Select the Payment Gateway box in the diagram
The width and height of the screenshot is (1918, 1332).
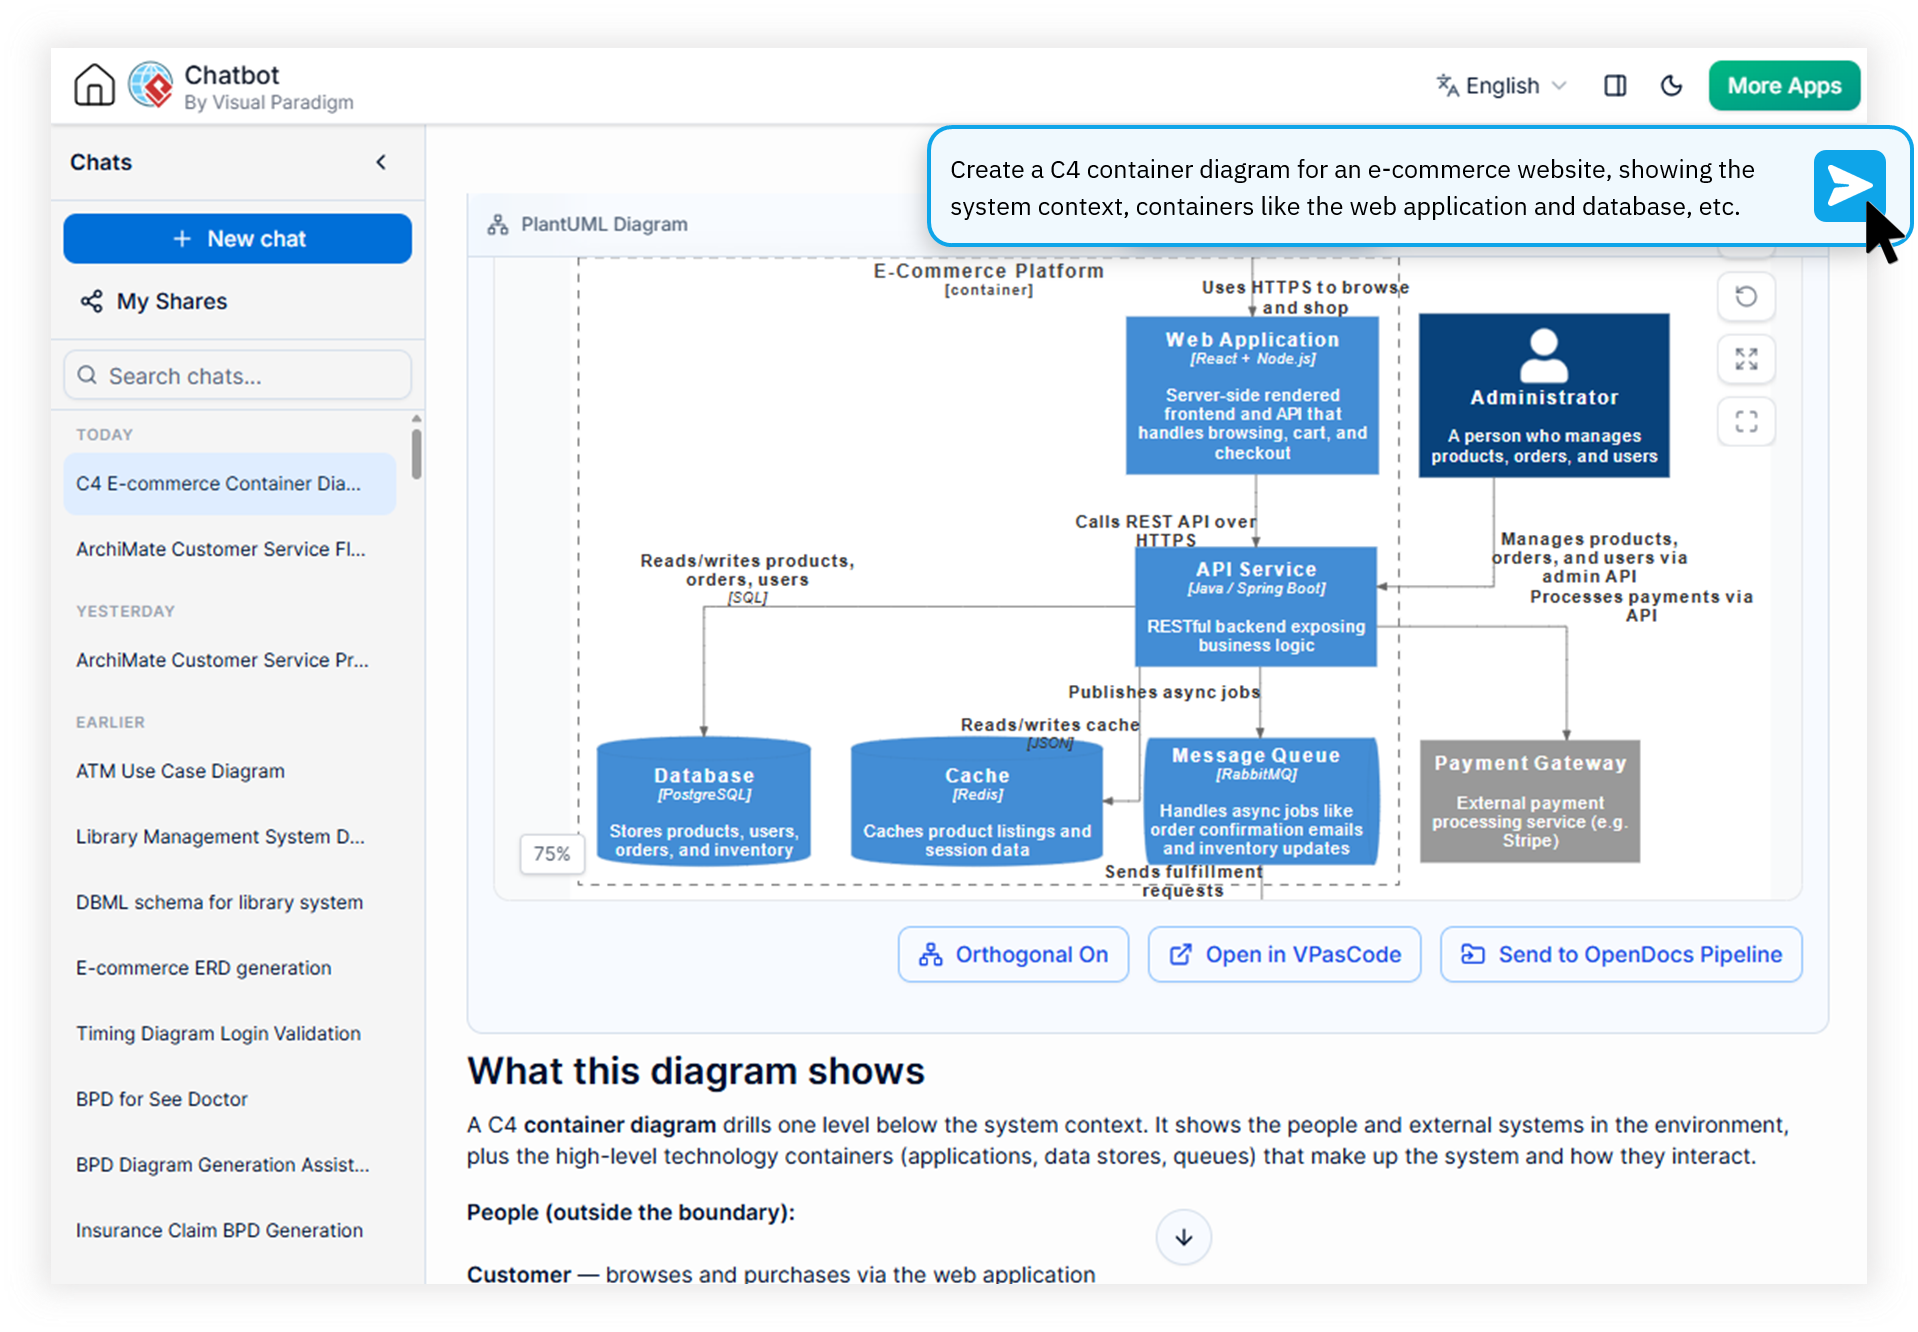(x=1530, y=802)
